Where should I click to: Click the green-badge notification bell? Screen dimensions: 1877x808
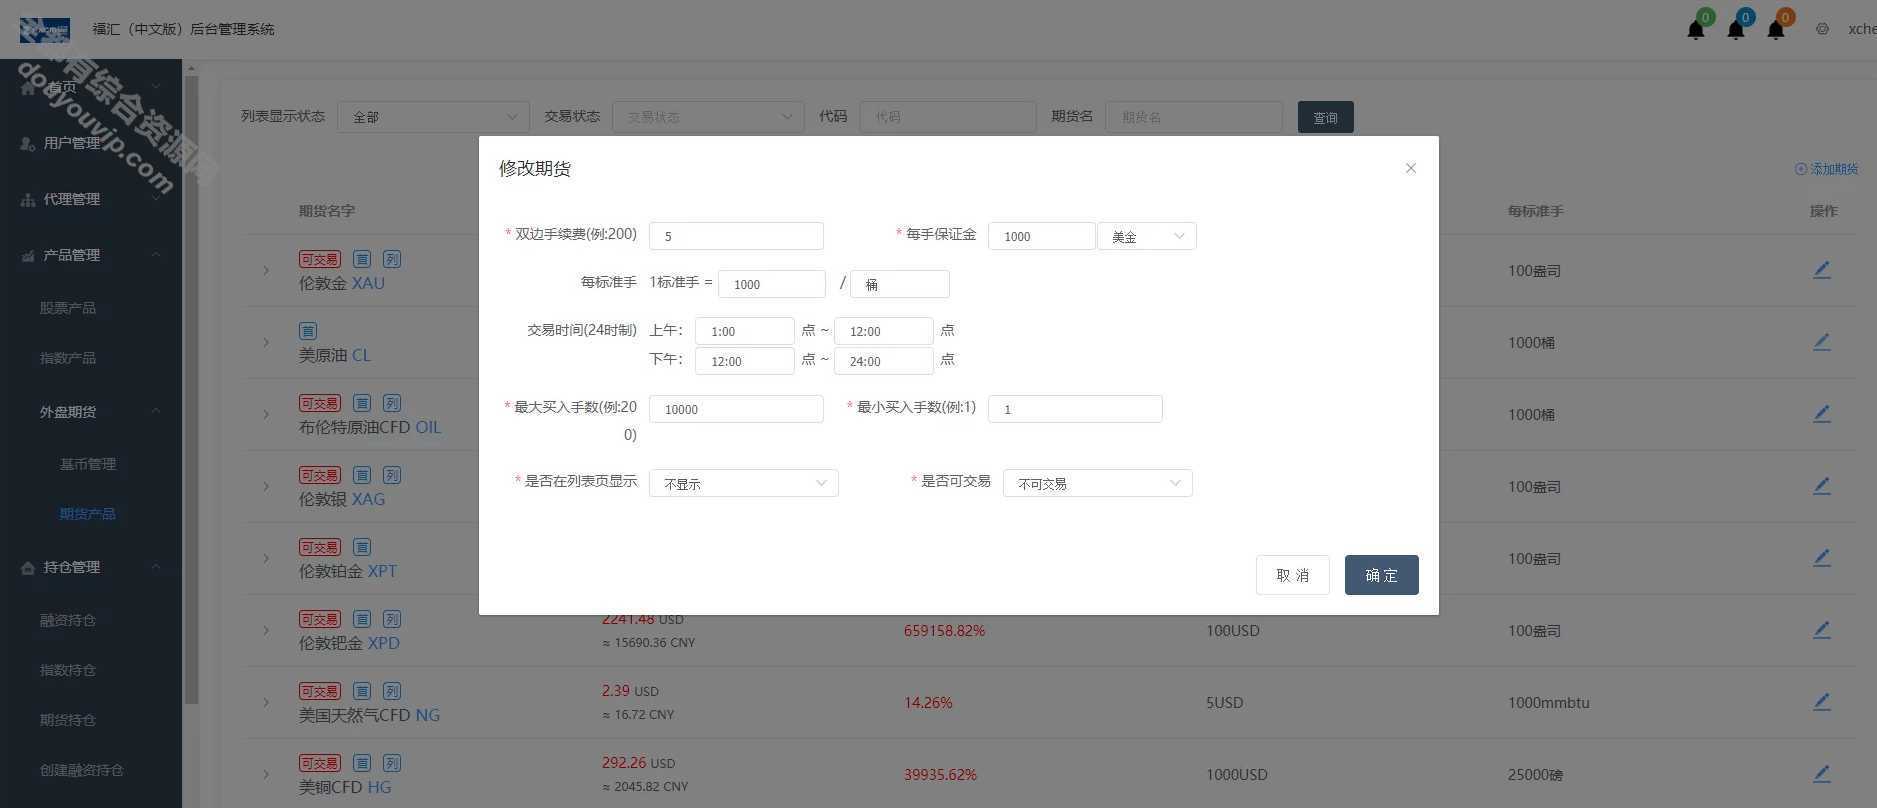pos(1696,29)
